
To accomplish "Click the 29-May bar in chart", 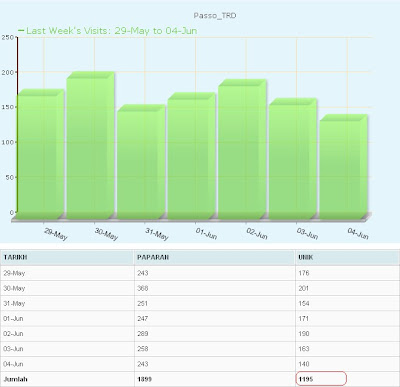I will coord(40,154).
